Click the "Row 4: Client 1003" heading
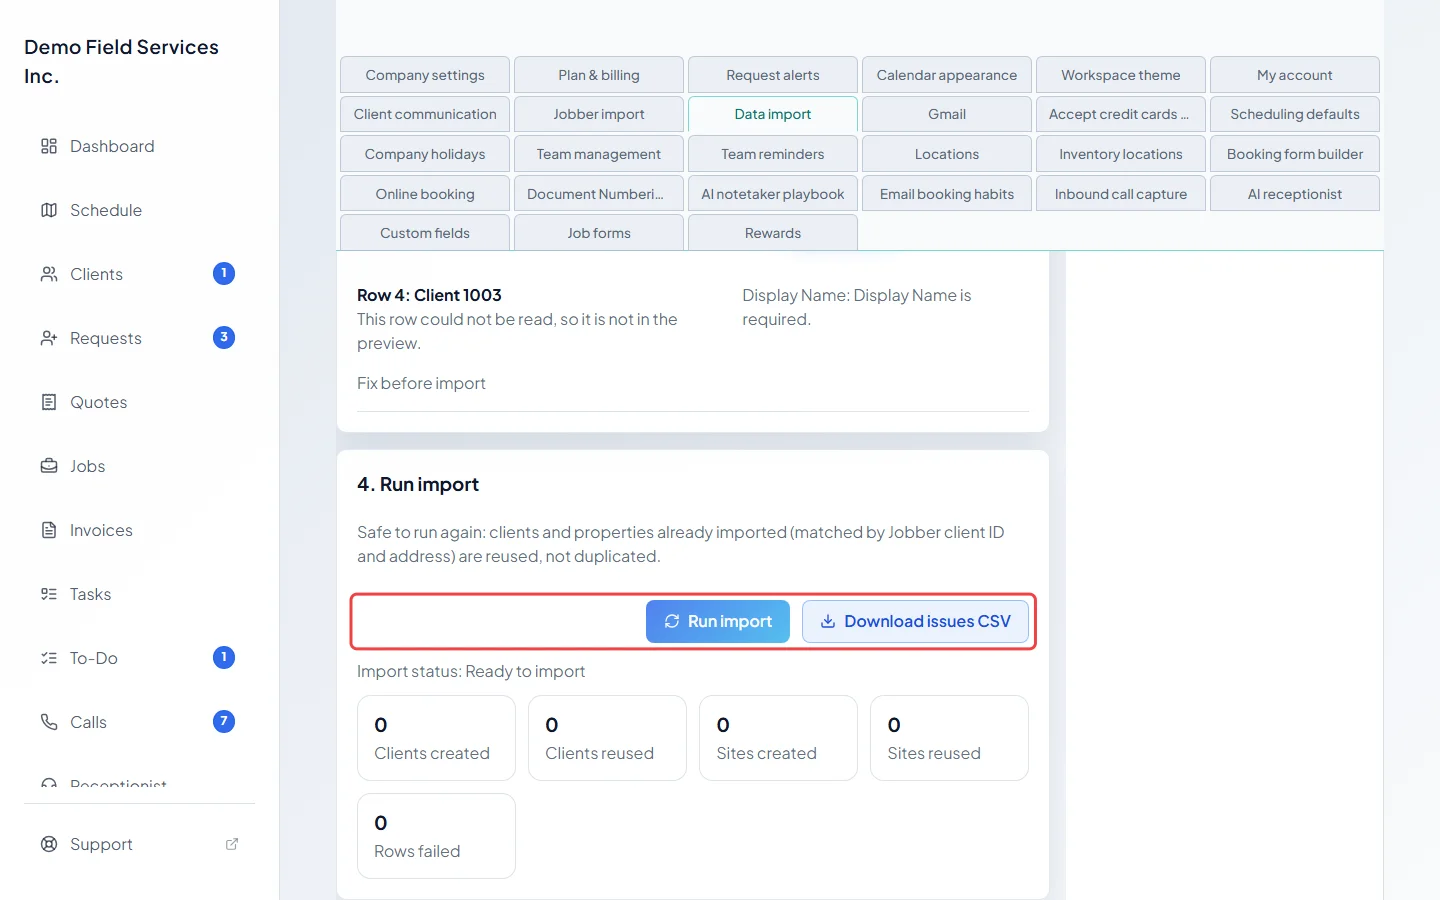The image size is (1440, 900). pyautogui.click(x=429, y=295)
